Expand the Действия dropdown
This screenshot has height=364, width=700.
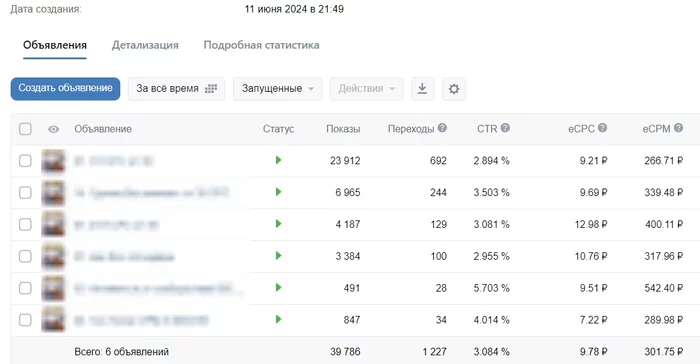(x=367, y=88)
